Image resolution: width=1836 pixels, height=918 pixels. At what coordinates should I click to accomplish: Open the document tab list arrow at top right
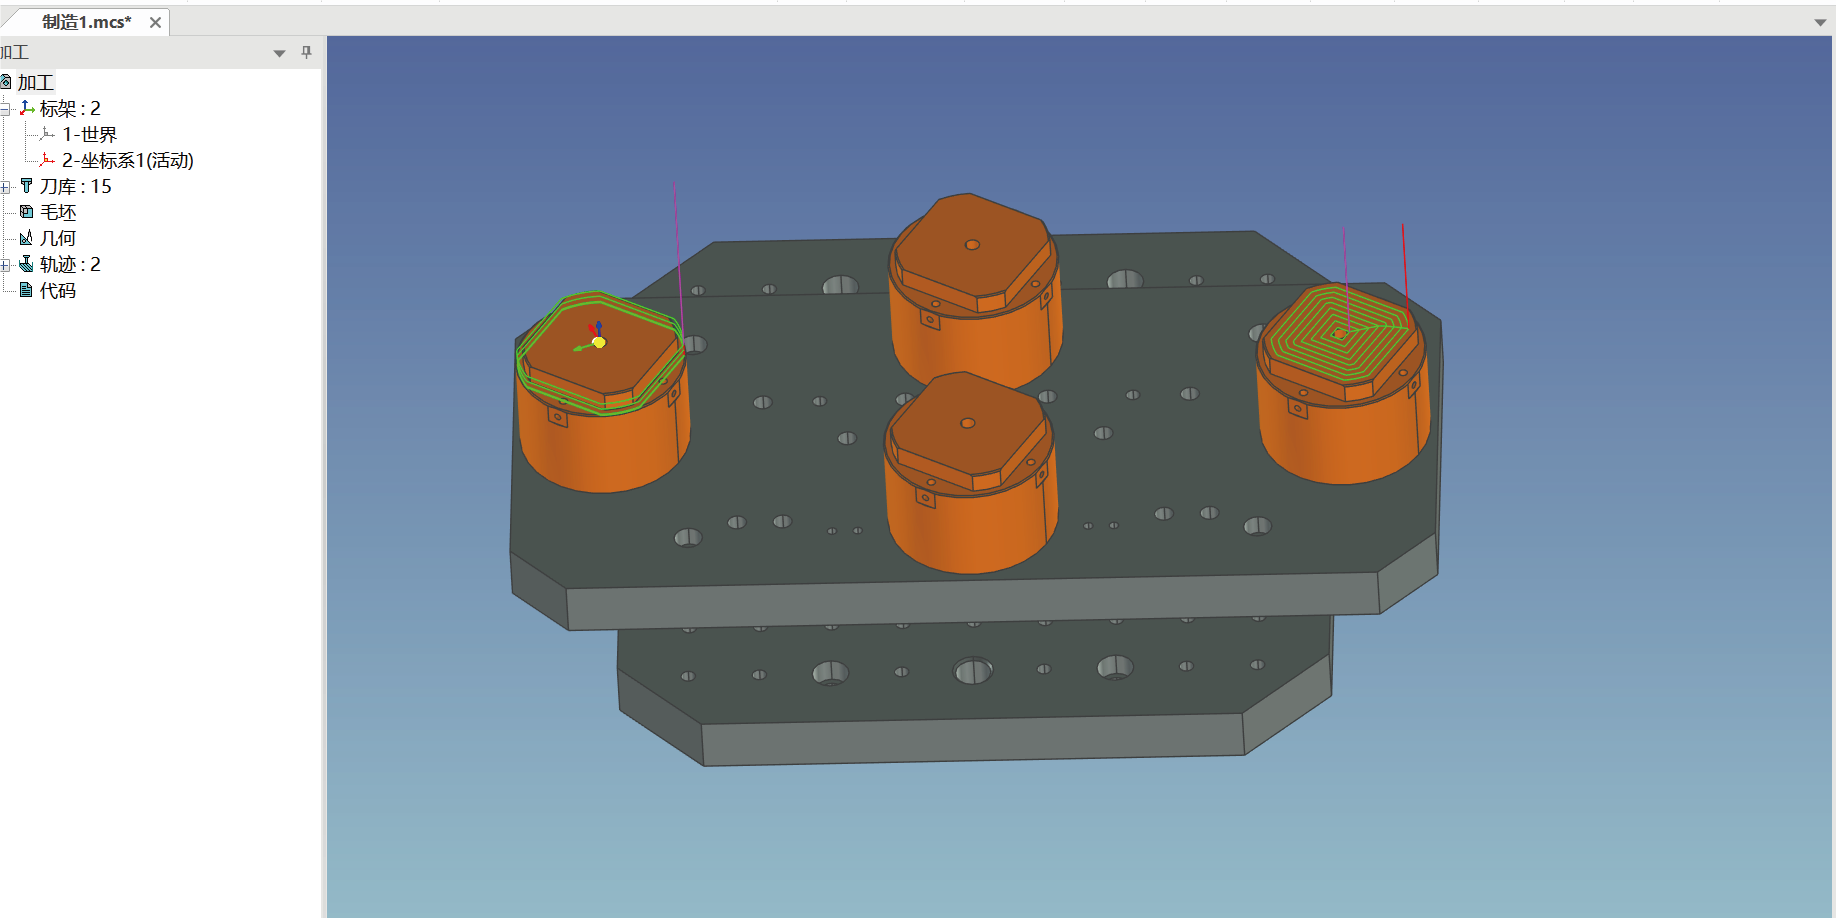click(x=1820, y=22)
